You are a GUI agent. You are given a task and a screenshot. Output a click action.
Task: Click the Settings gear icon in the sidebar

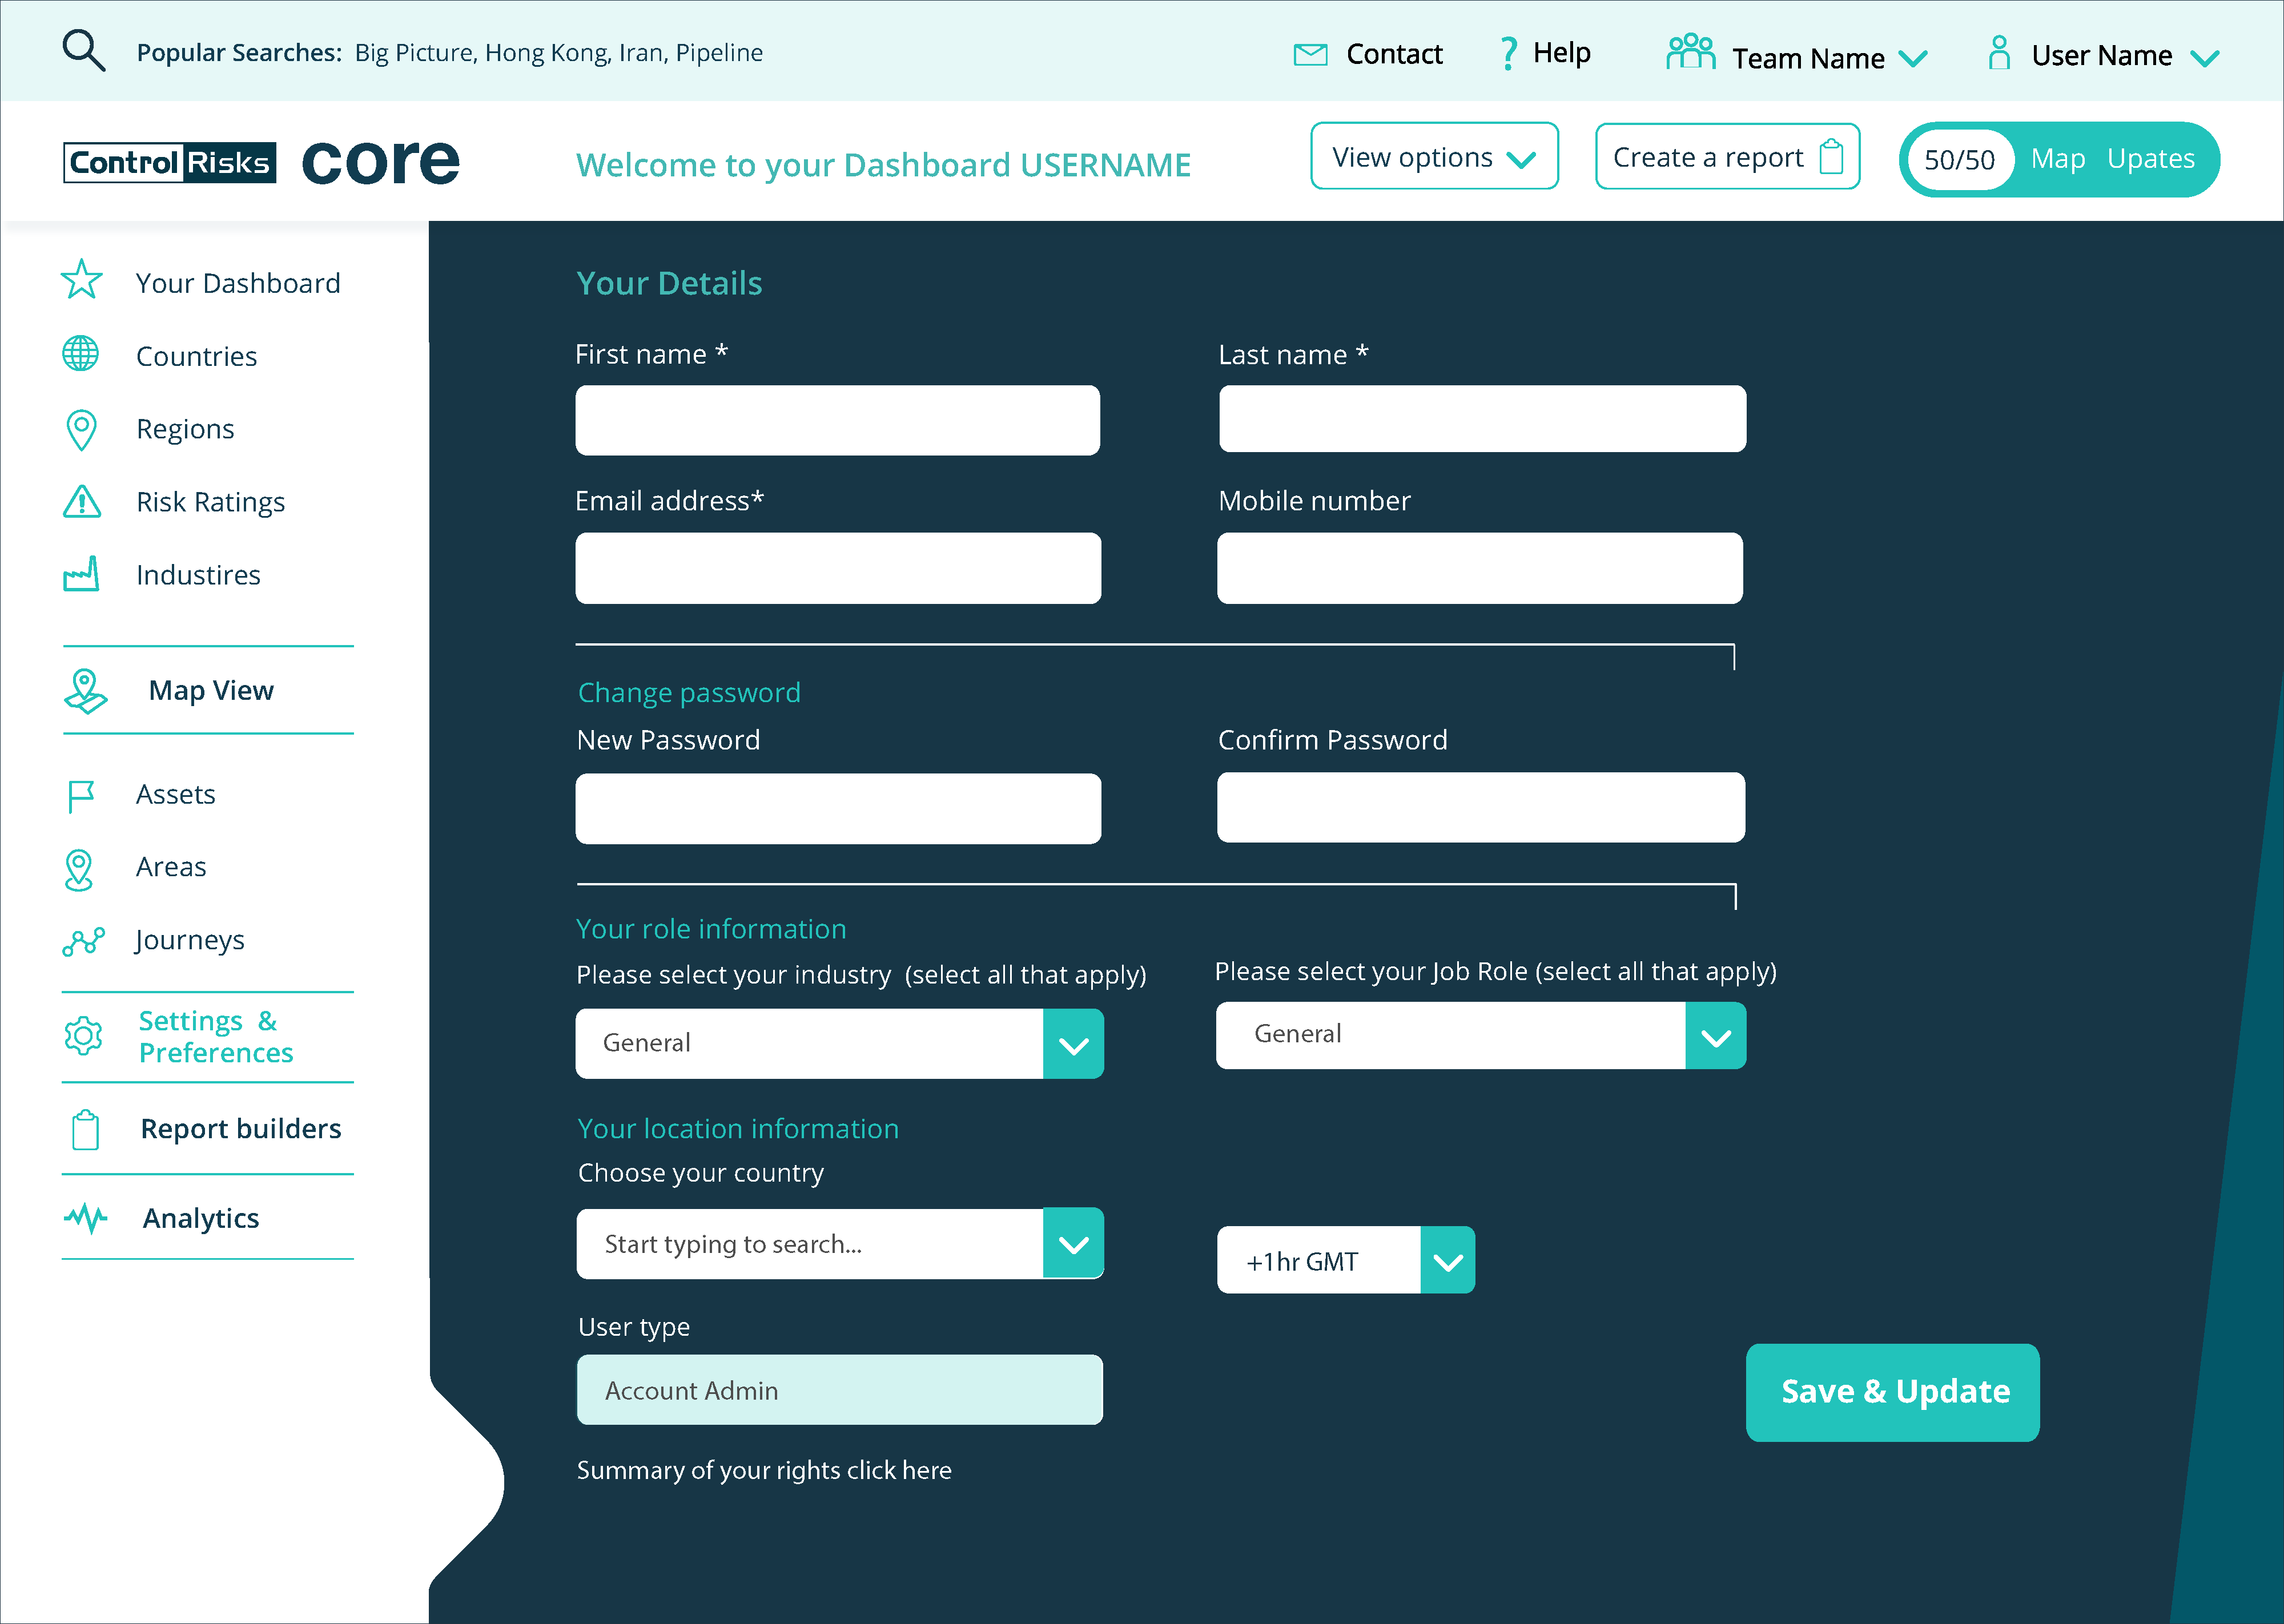(x=83, y=1036)
